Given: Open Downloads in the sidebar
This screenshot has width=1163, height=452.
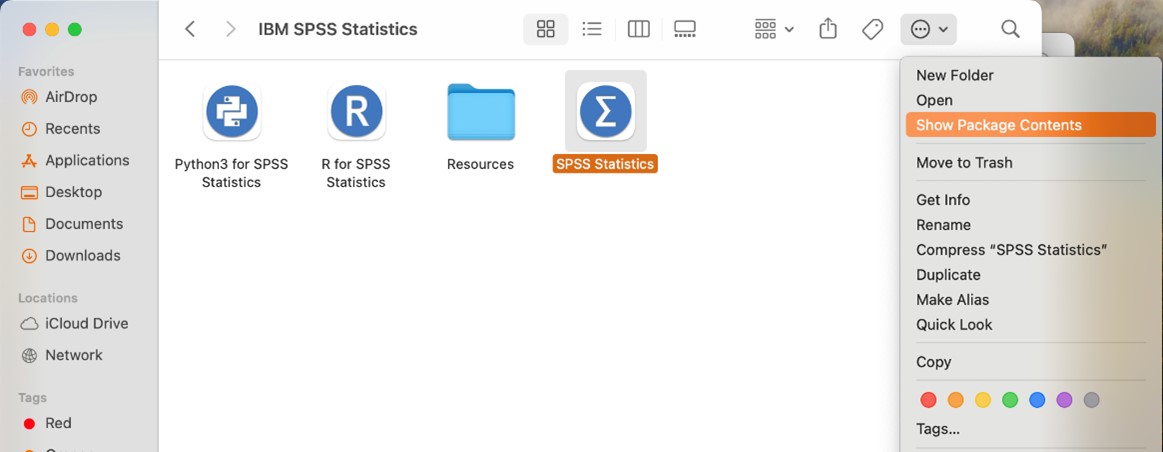Looking at the screenshot, I should point(82,255).
